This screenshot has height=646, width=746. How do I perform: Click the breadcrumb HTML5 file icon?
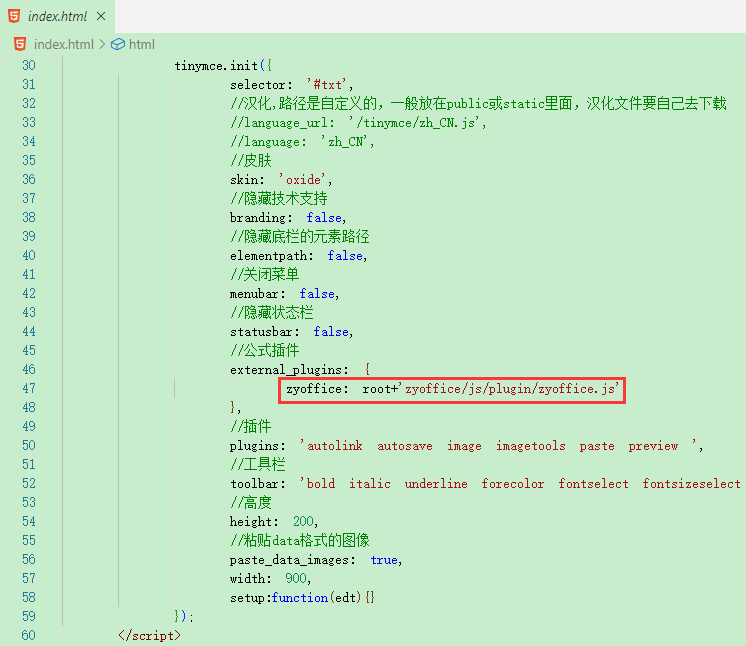[x=20, y=44]
